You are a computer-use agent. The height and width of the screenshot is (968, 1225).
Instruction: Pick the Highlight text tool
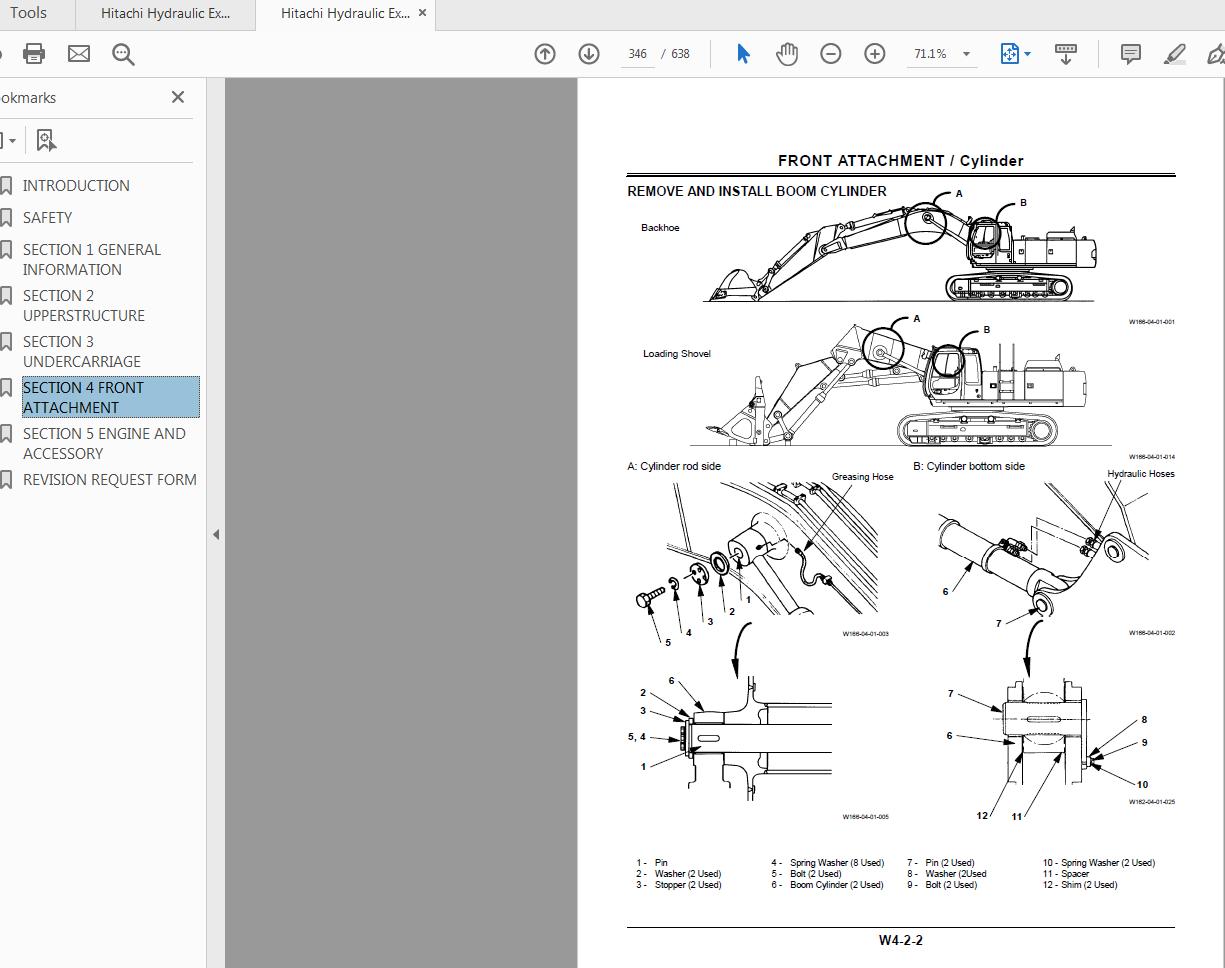pyautogui.click(x=1174, y=53)
